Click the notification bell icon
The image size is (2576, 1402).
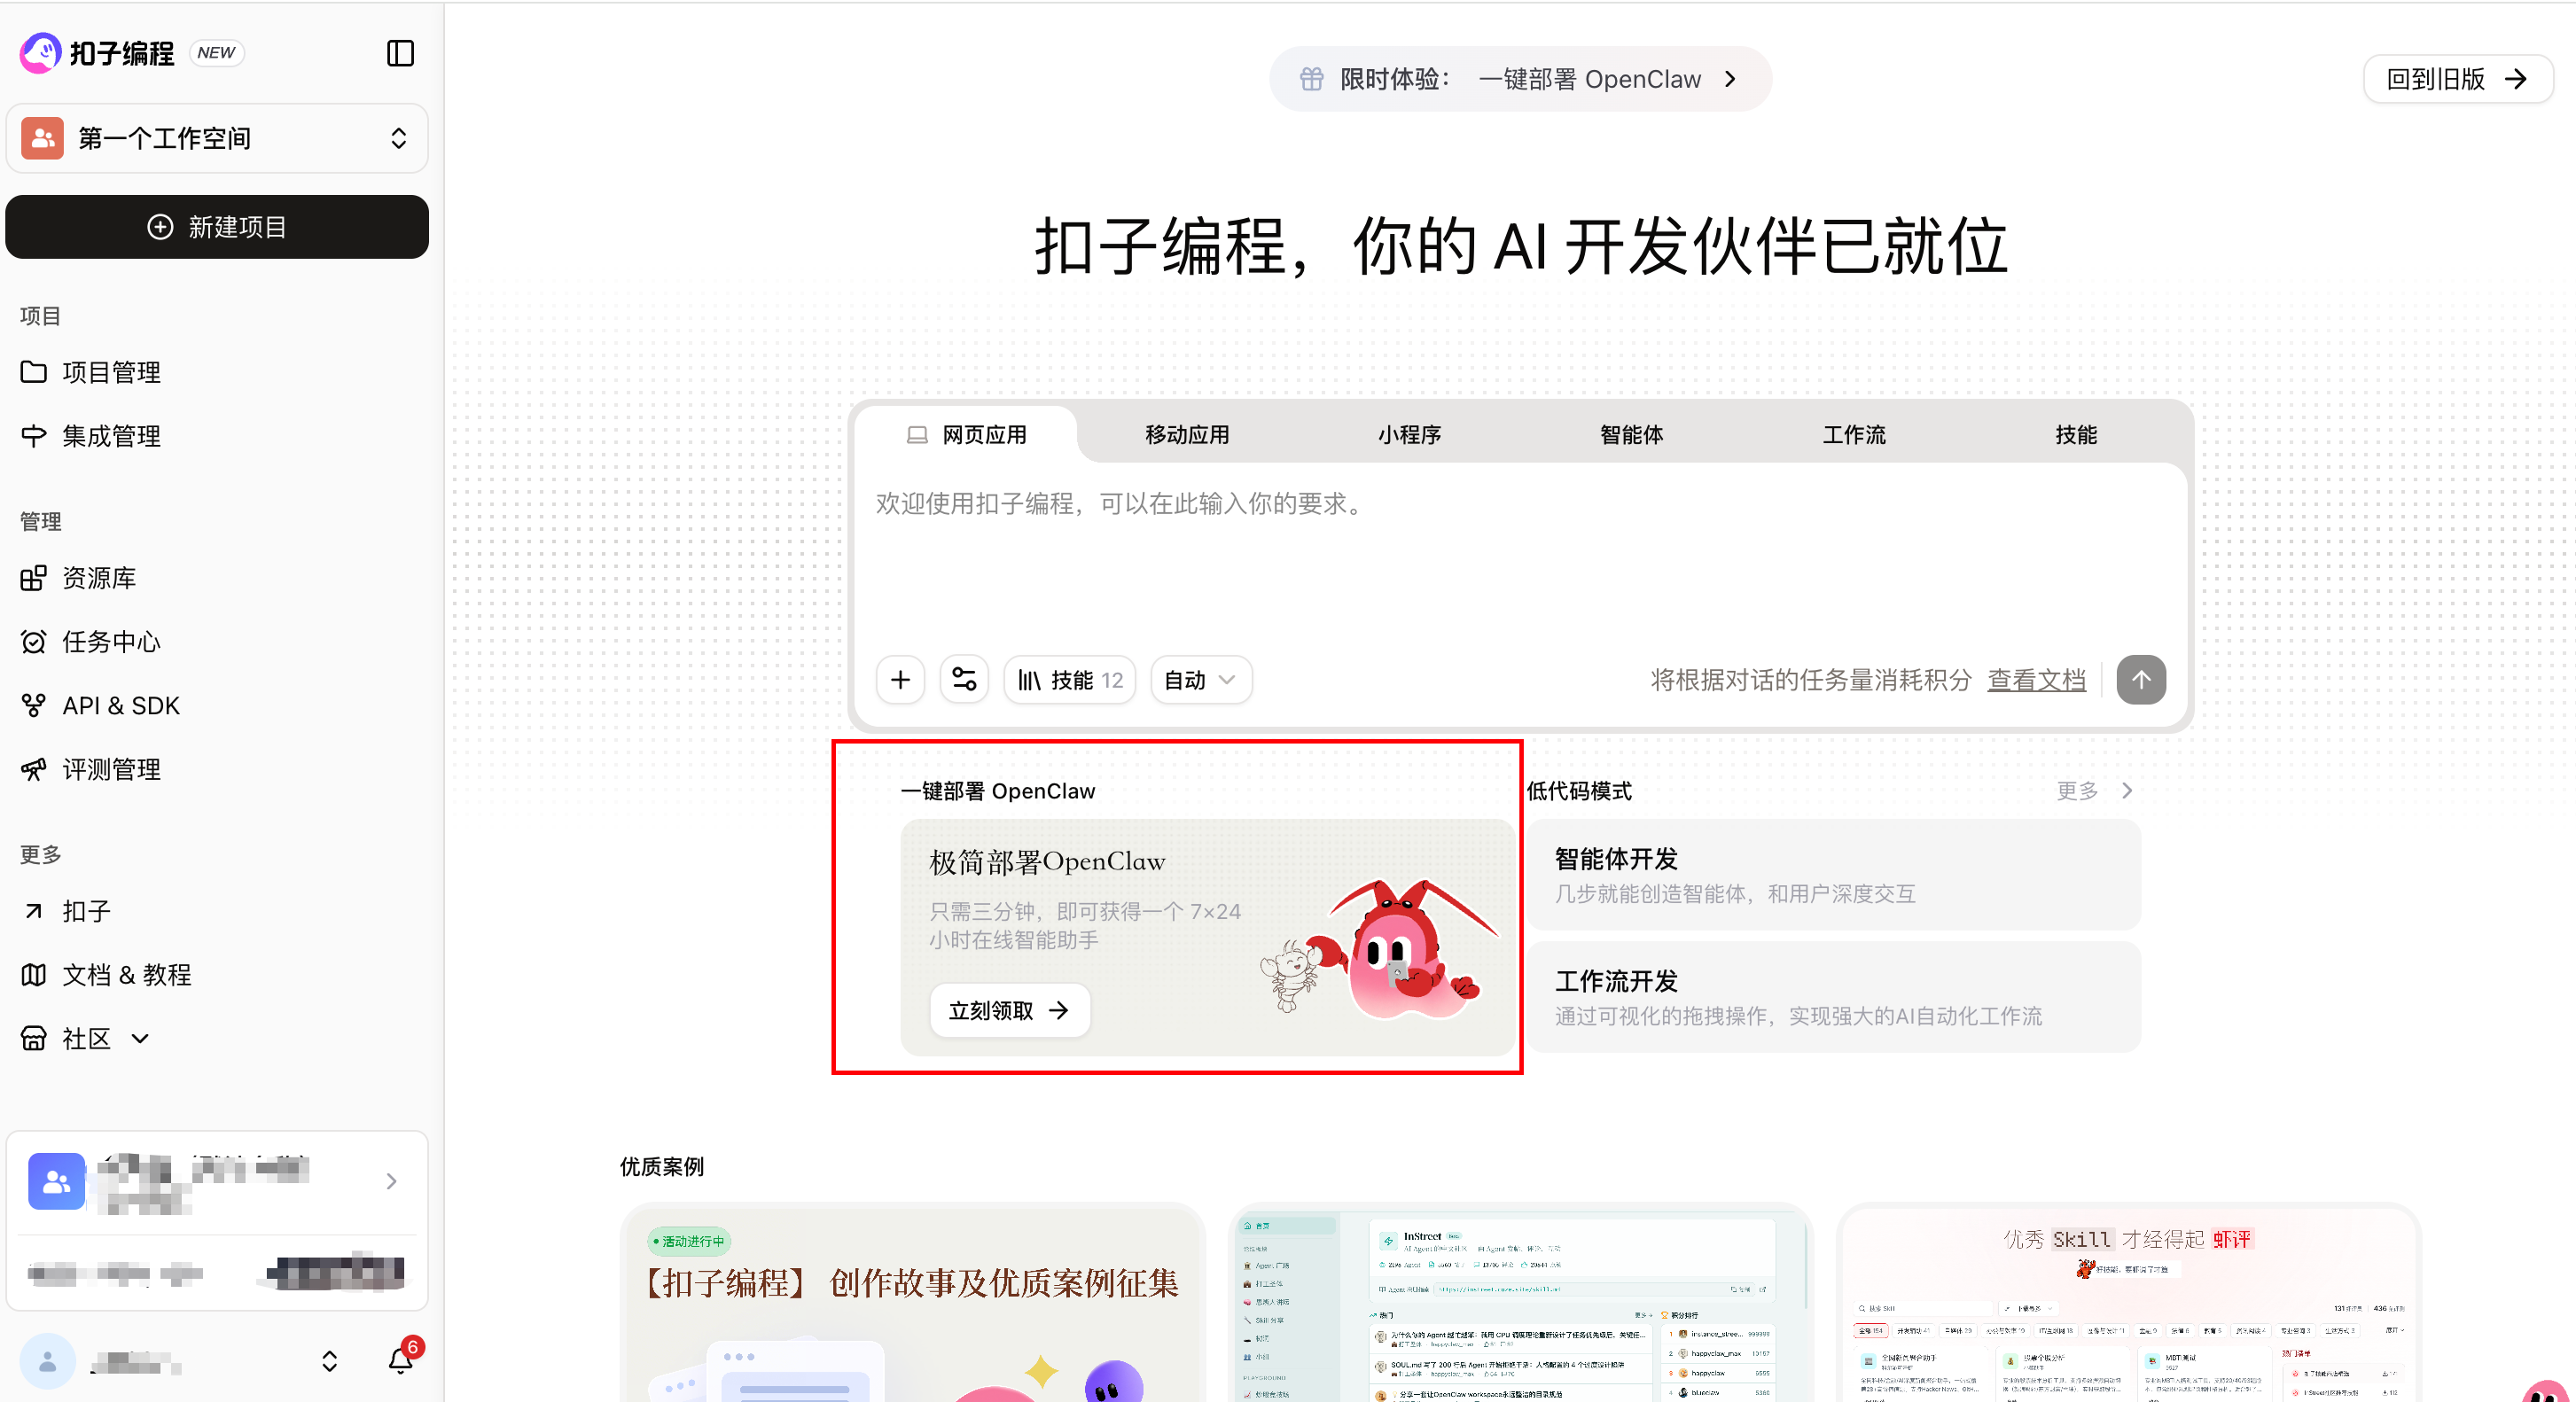click(x=401, y=1360)
